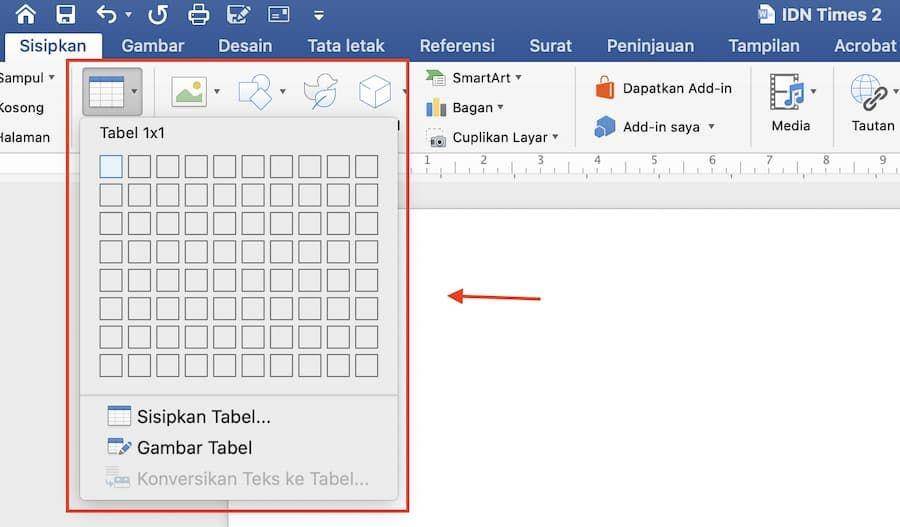The height and width of the screenshot is (527, 900).
Task: Click the blue Add-in saya hexagon icon
Action: pos(605,127)
